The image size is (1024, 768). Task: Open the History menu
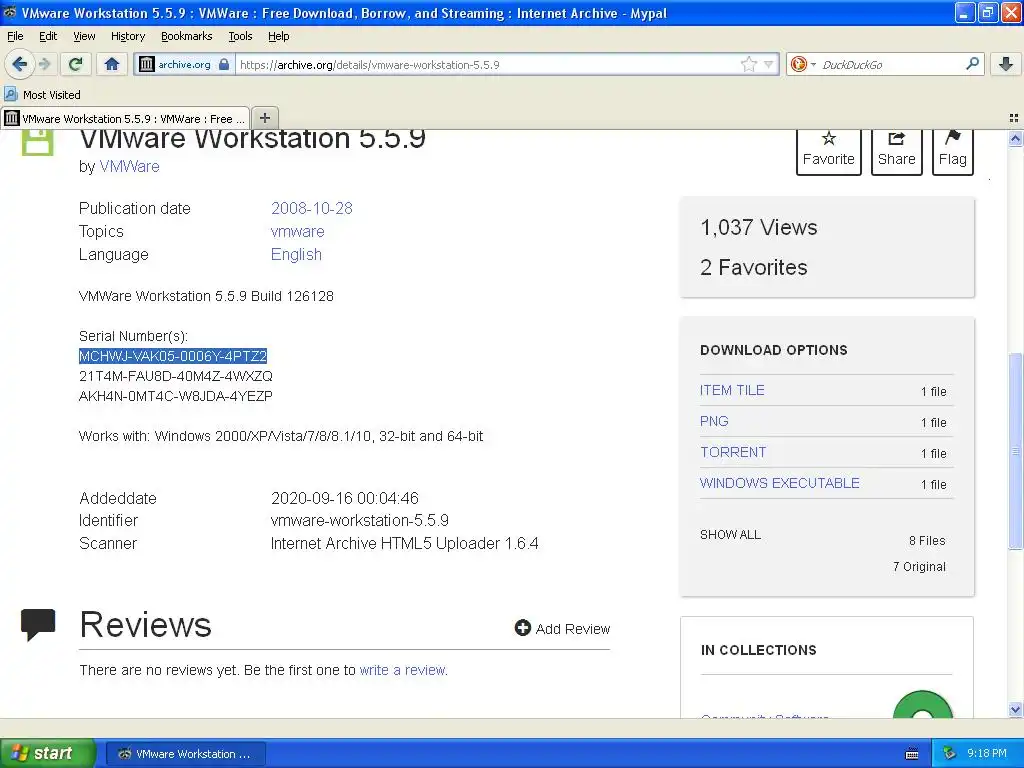[x=128, y=36]
